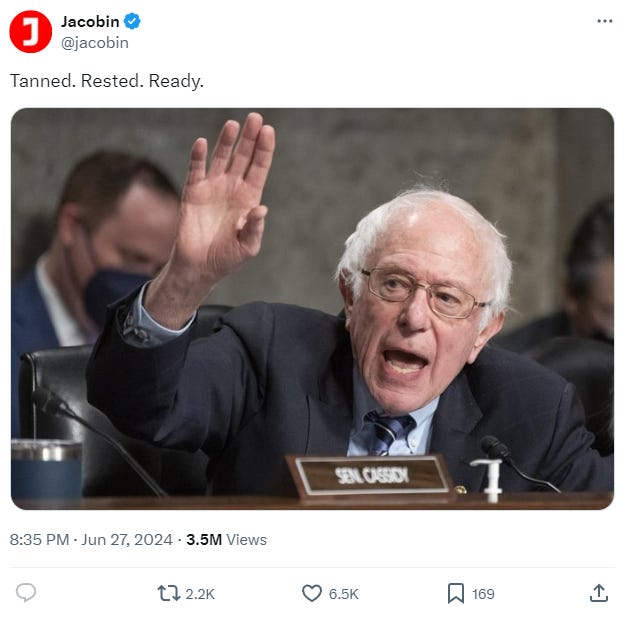Viewport: 630px width, 620px height.
Task: Visit the @jacobin handle link
Action: tap(95, 43)
